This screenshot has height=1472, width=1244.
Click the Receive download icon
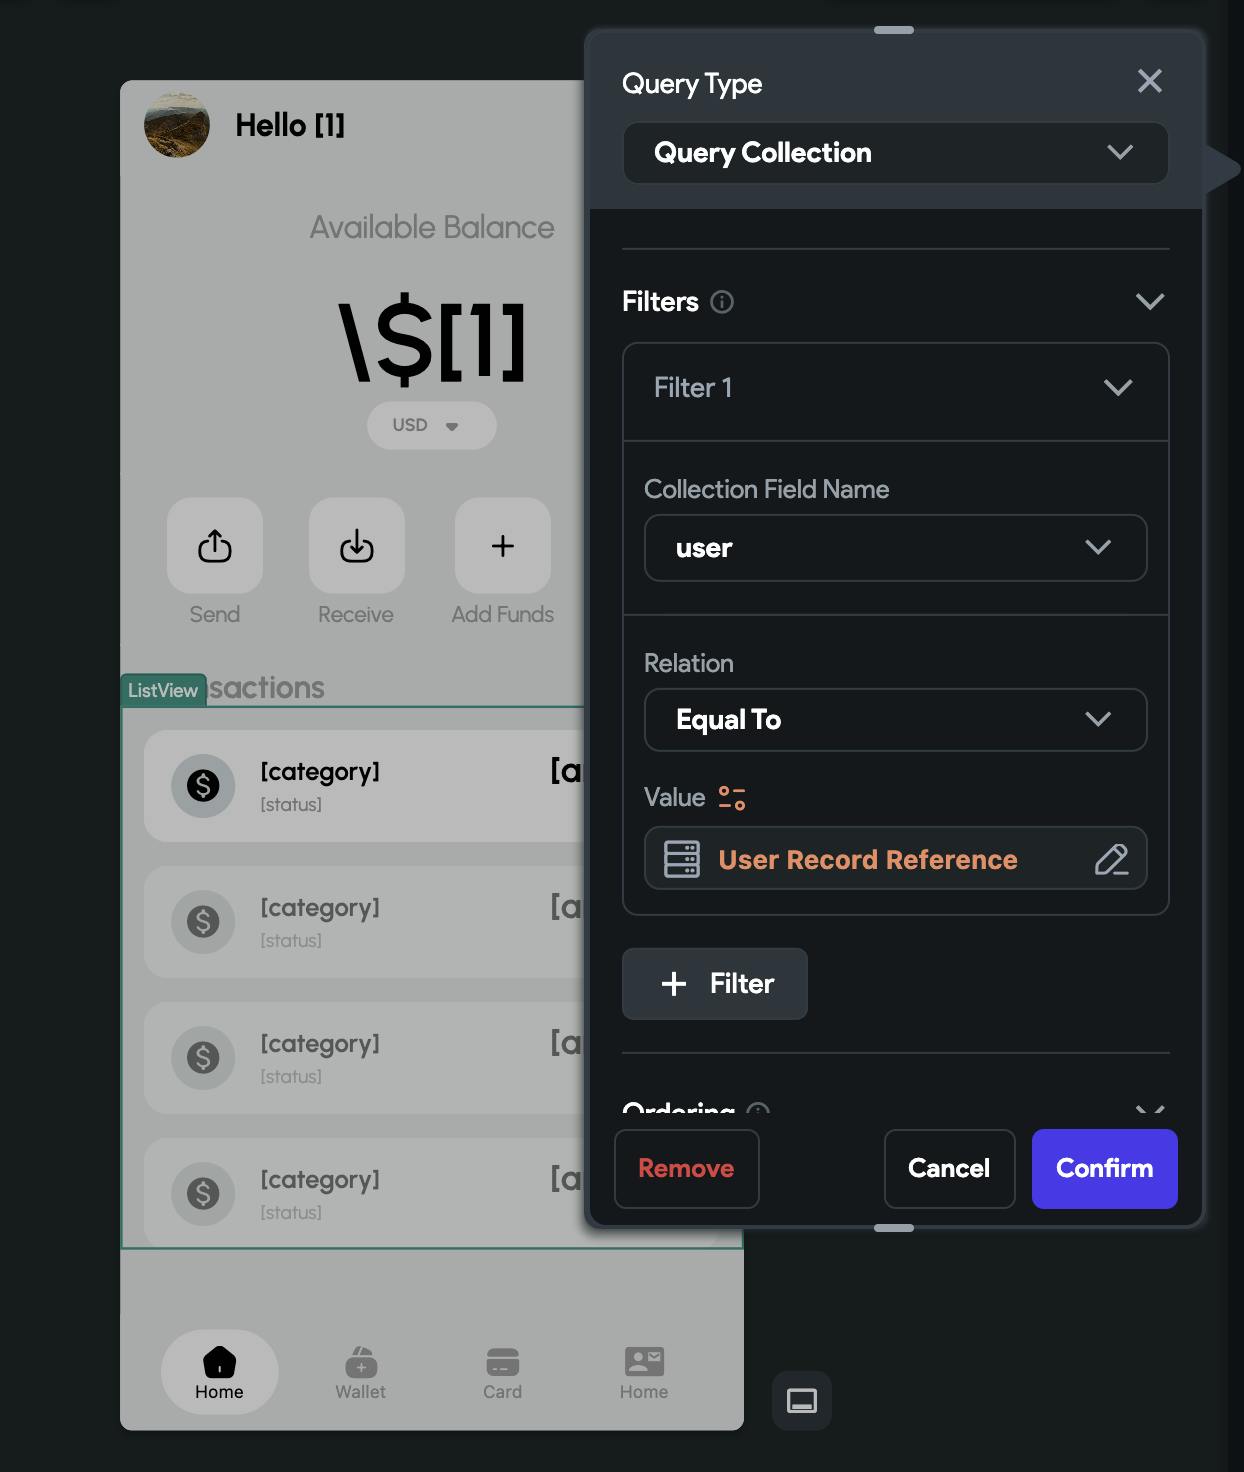tap(357, 546)
